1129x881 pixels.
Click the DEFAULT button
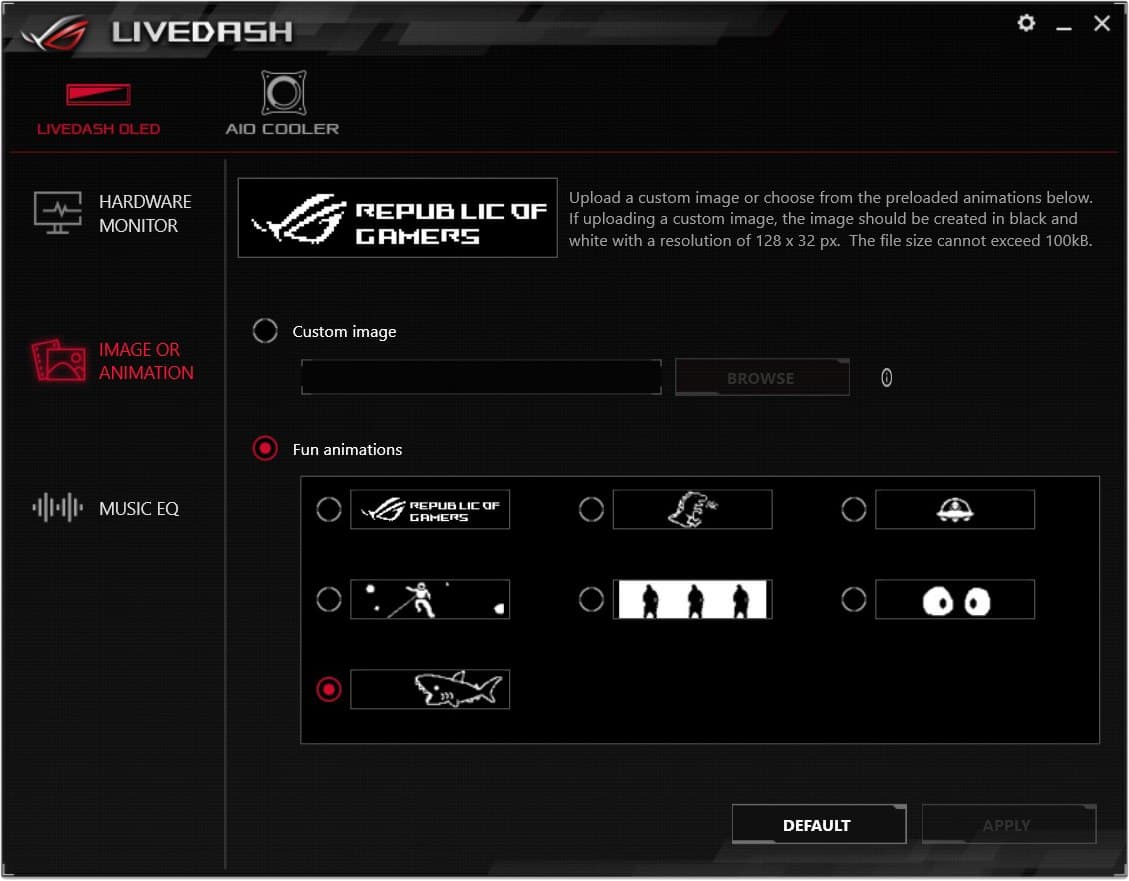coord(819,824)
